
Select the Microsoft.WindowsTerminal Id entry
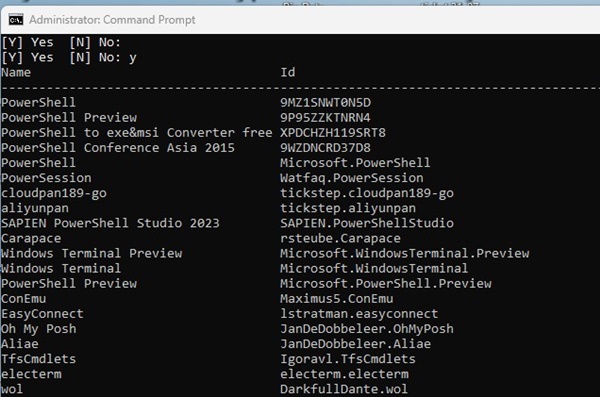pyautogui.click(x=374, y=268)
